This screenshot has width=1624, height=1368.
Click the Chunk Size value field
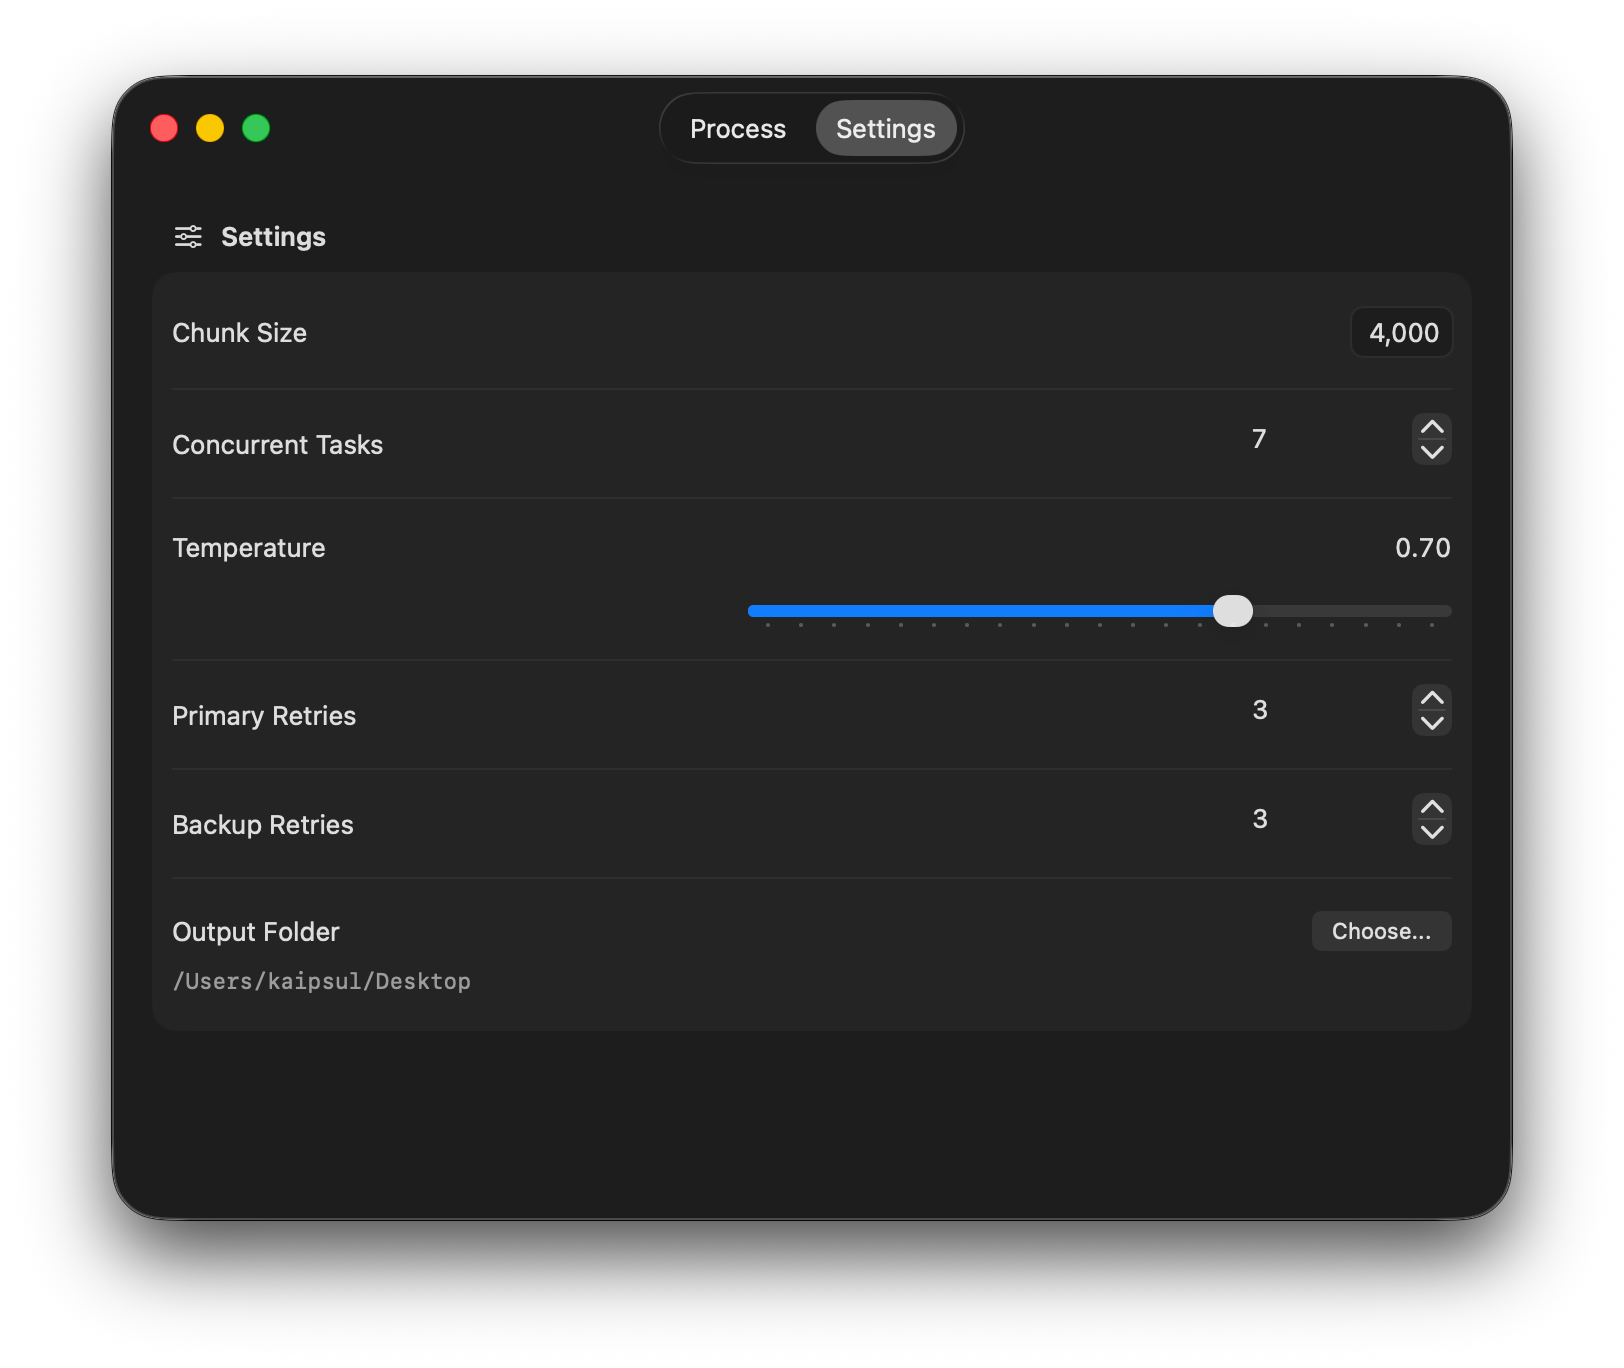coord(1401,332)
